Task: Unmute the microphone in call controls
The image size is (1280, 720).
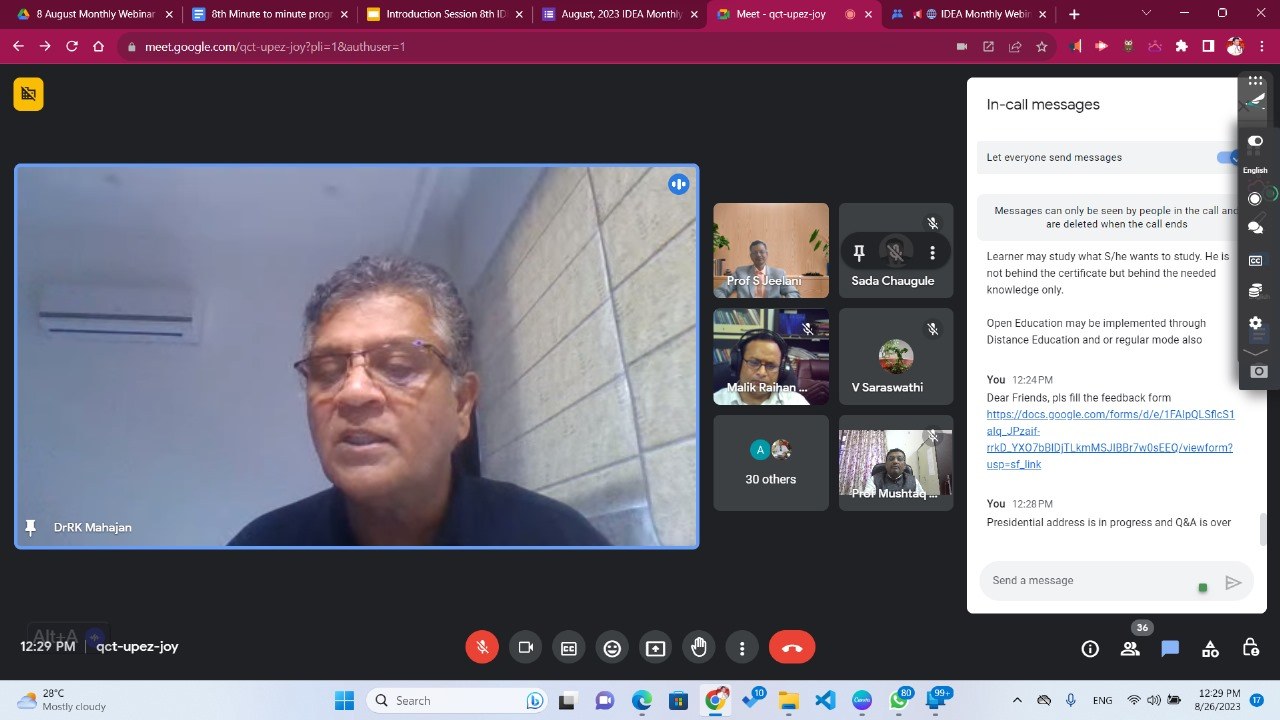Action: 482,648
